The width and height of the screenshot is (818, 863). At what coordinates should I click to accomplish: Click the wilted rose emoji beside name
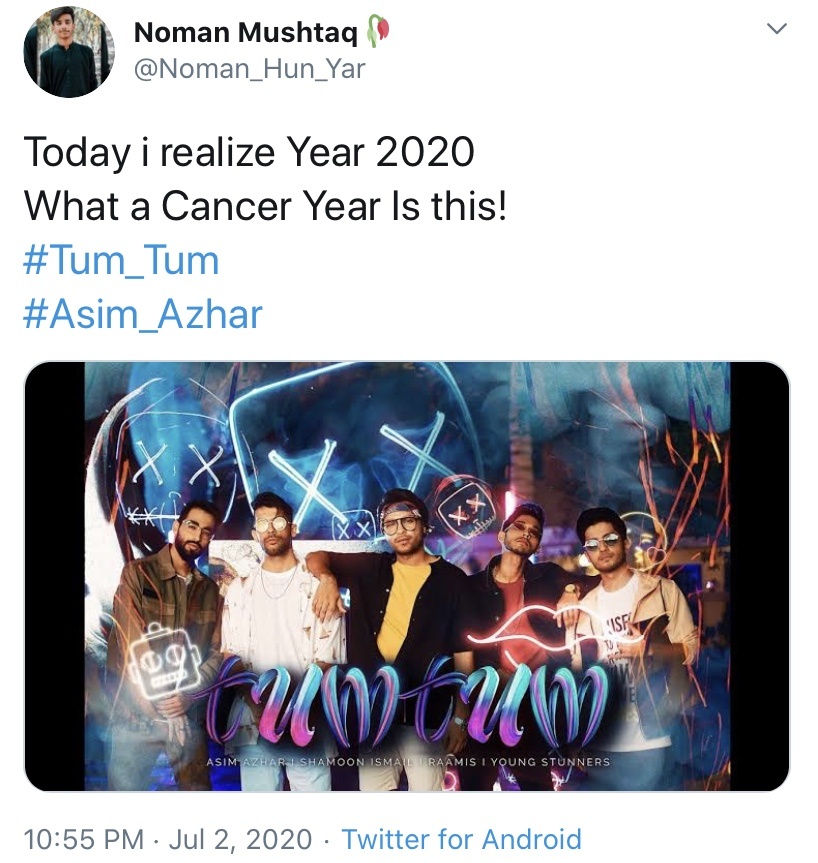pos(378,31)
